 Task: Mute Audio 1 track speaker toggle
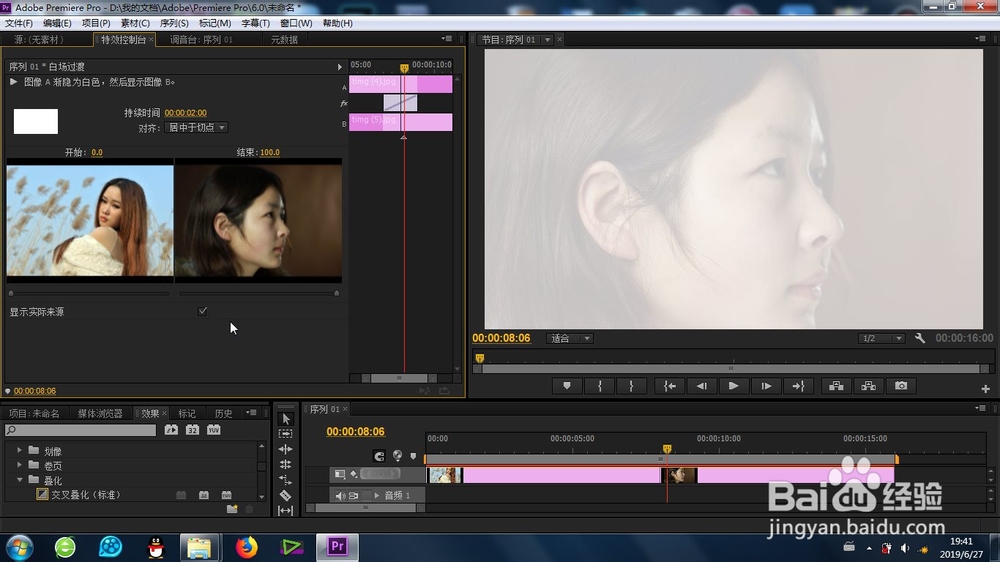(x=339, y=496)
